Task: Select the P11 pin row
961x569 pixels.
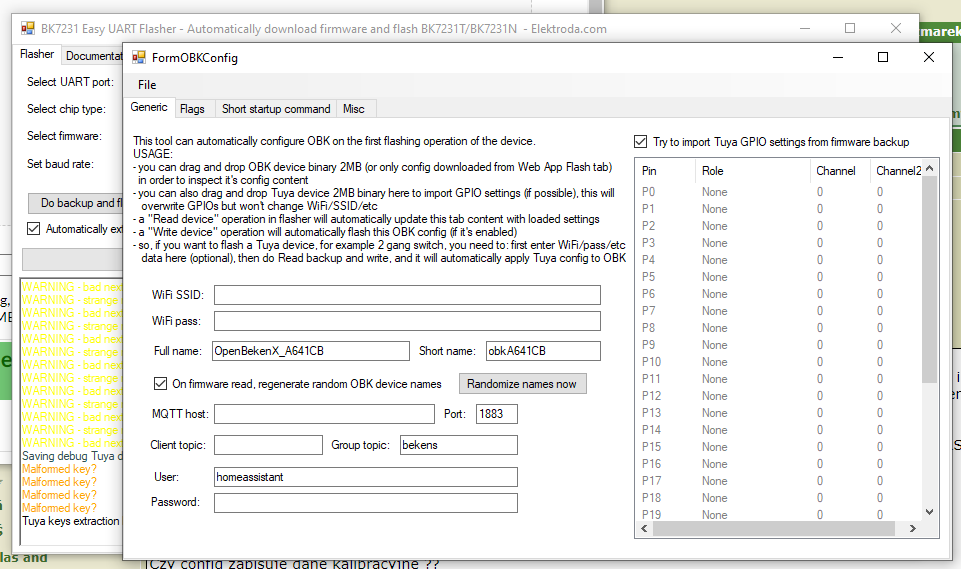Action: [778, 379]
